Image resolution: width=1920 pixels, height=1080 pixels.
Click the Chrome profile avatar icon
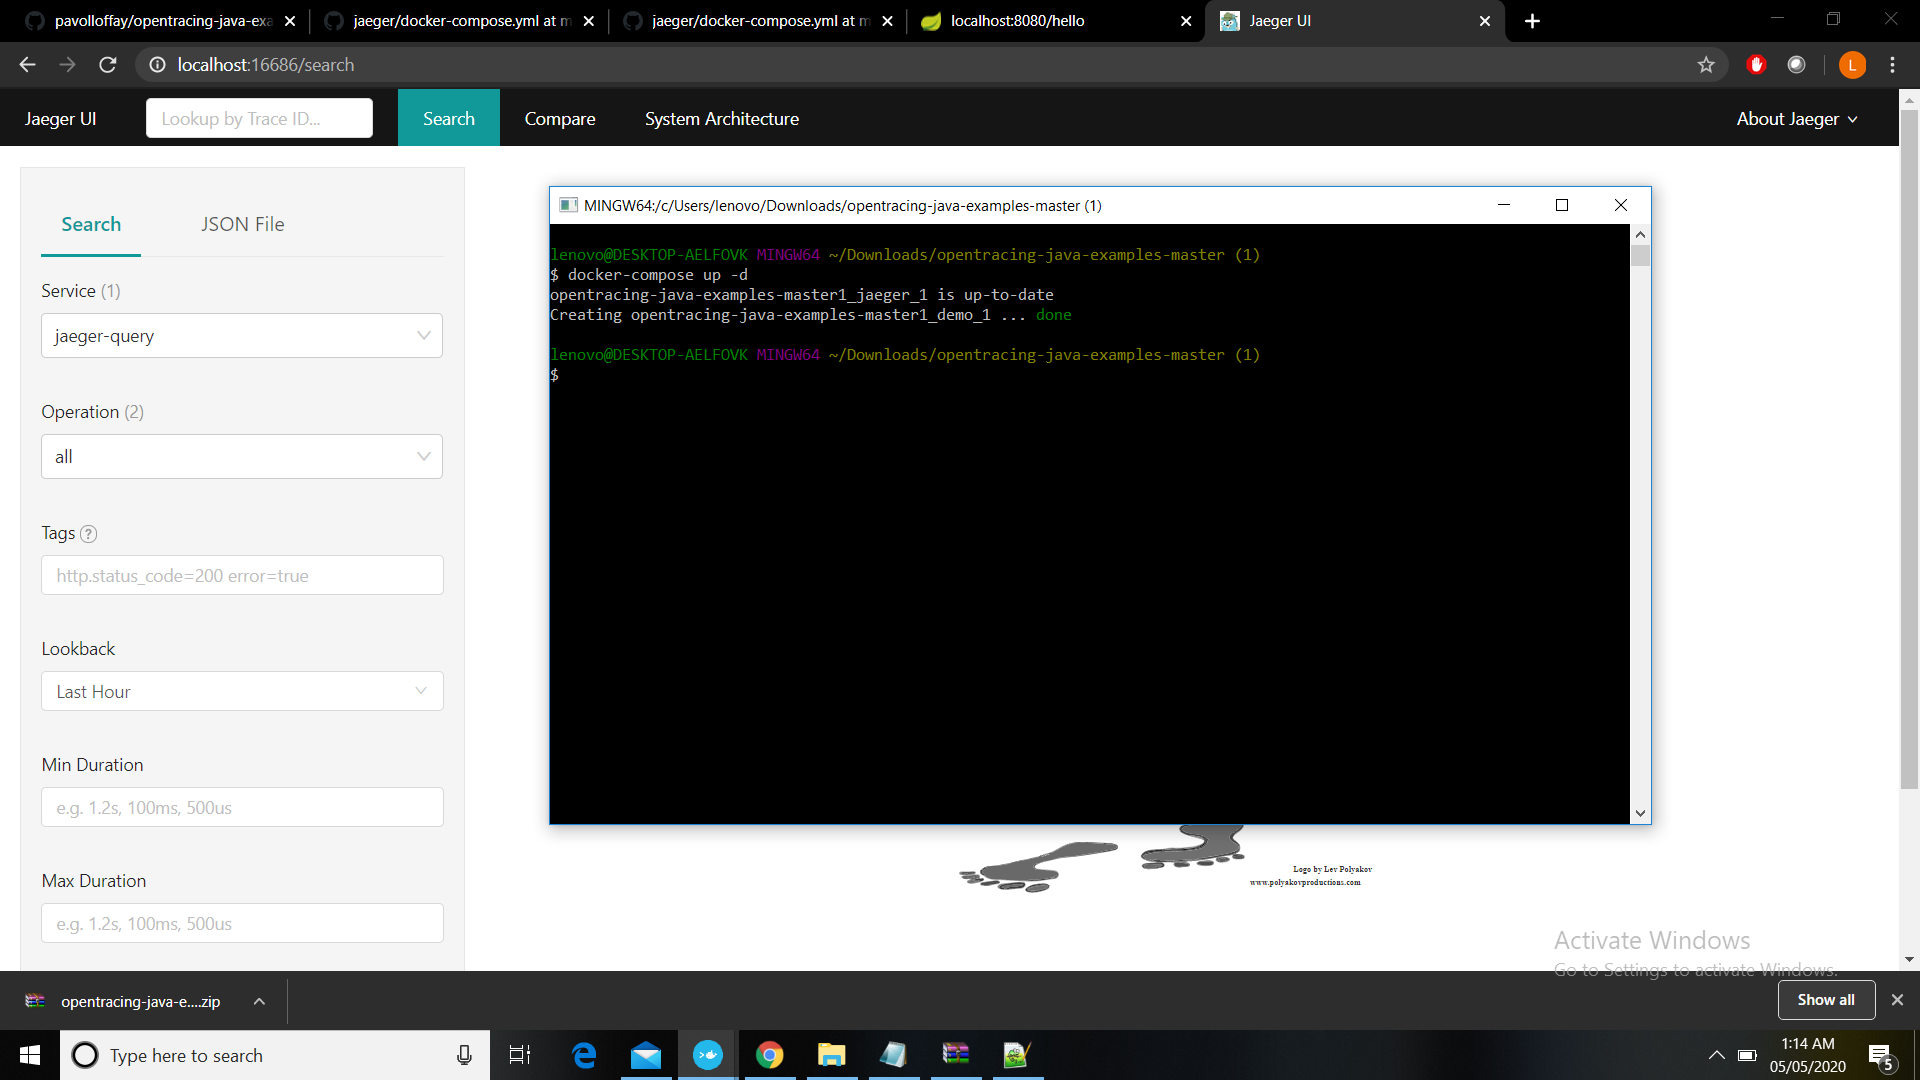click(1852, 64)
